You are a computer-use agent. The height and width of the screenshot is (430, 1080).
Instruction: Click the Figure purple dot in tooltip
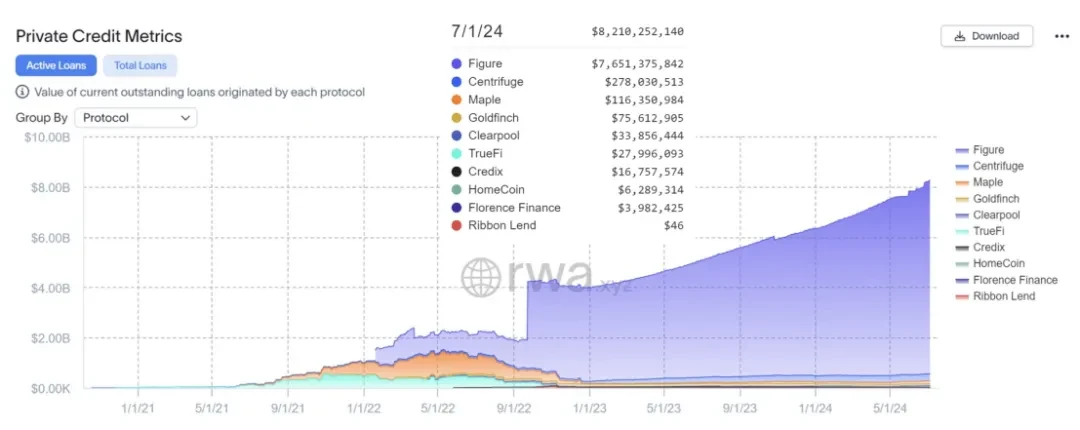(x=456, y=64)
